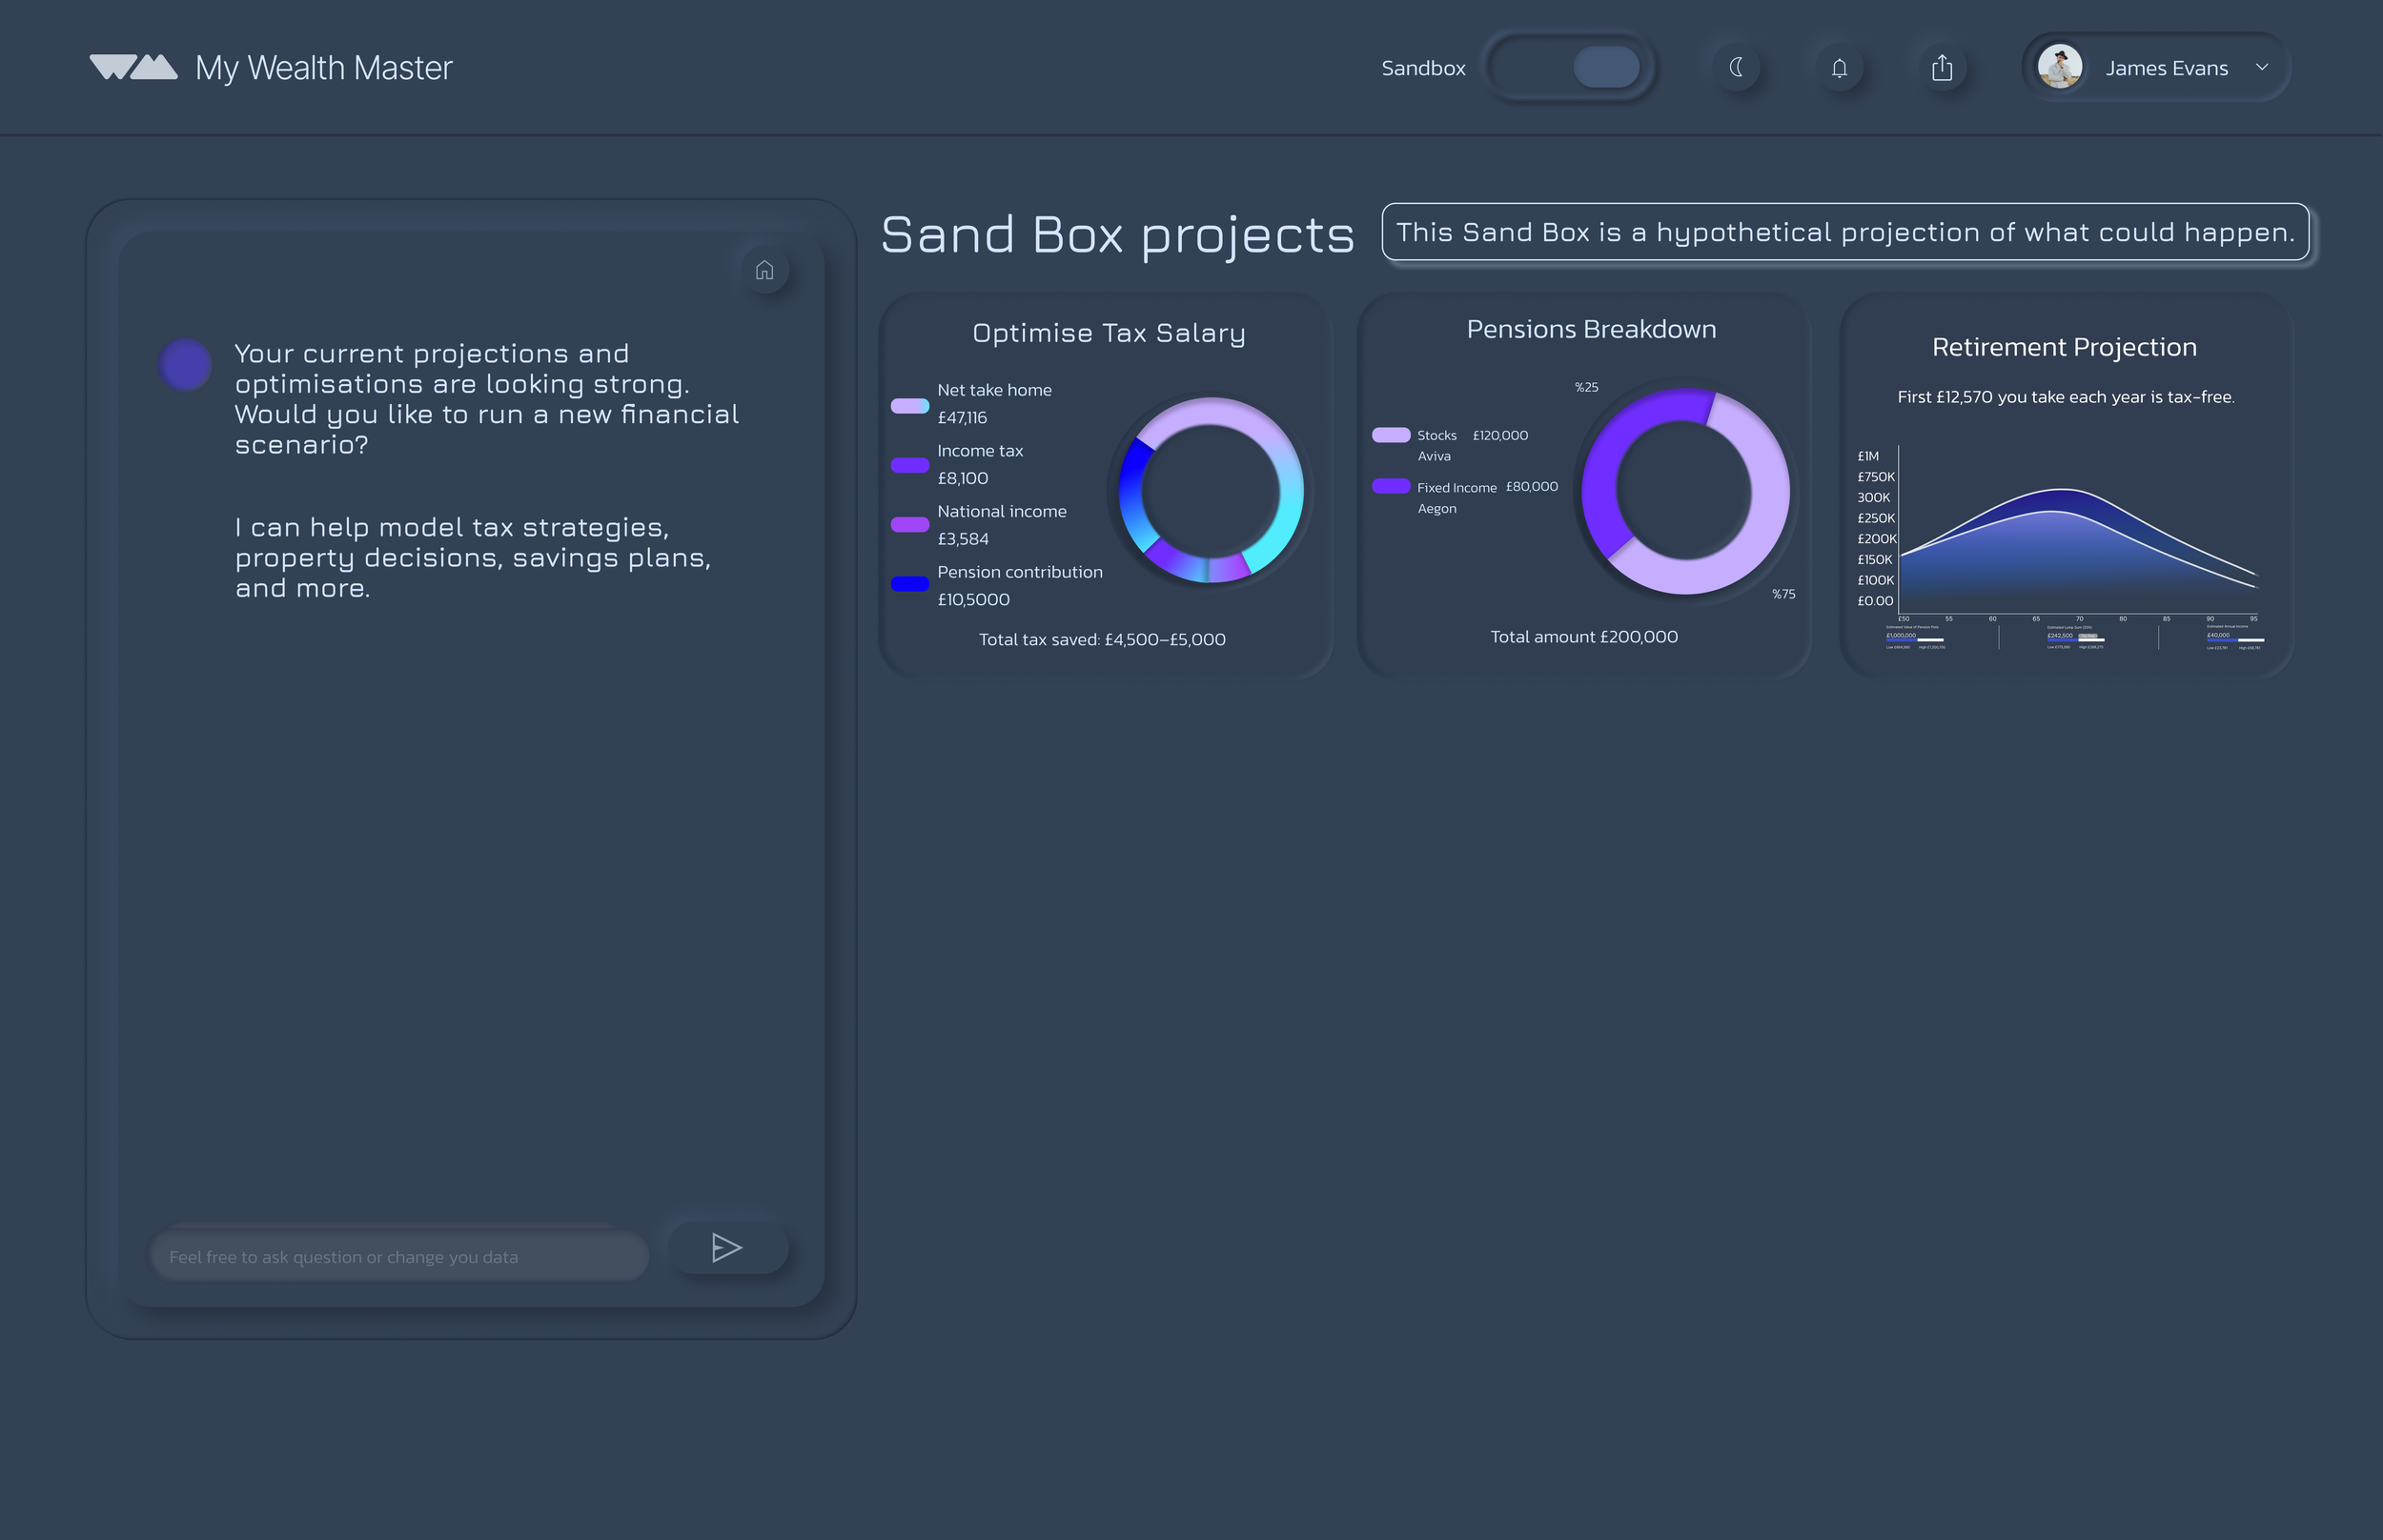The width and height of the screenshot is (2383, 1540).
Task: Click the Sand Box hypothetical projection notice
Action: pyautogui.click(x=1844, y=232)
